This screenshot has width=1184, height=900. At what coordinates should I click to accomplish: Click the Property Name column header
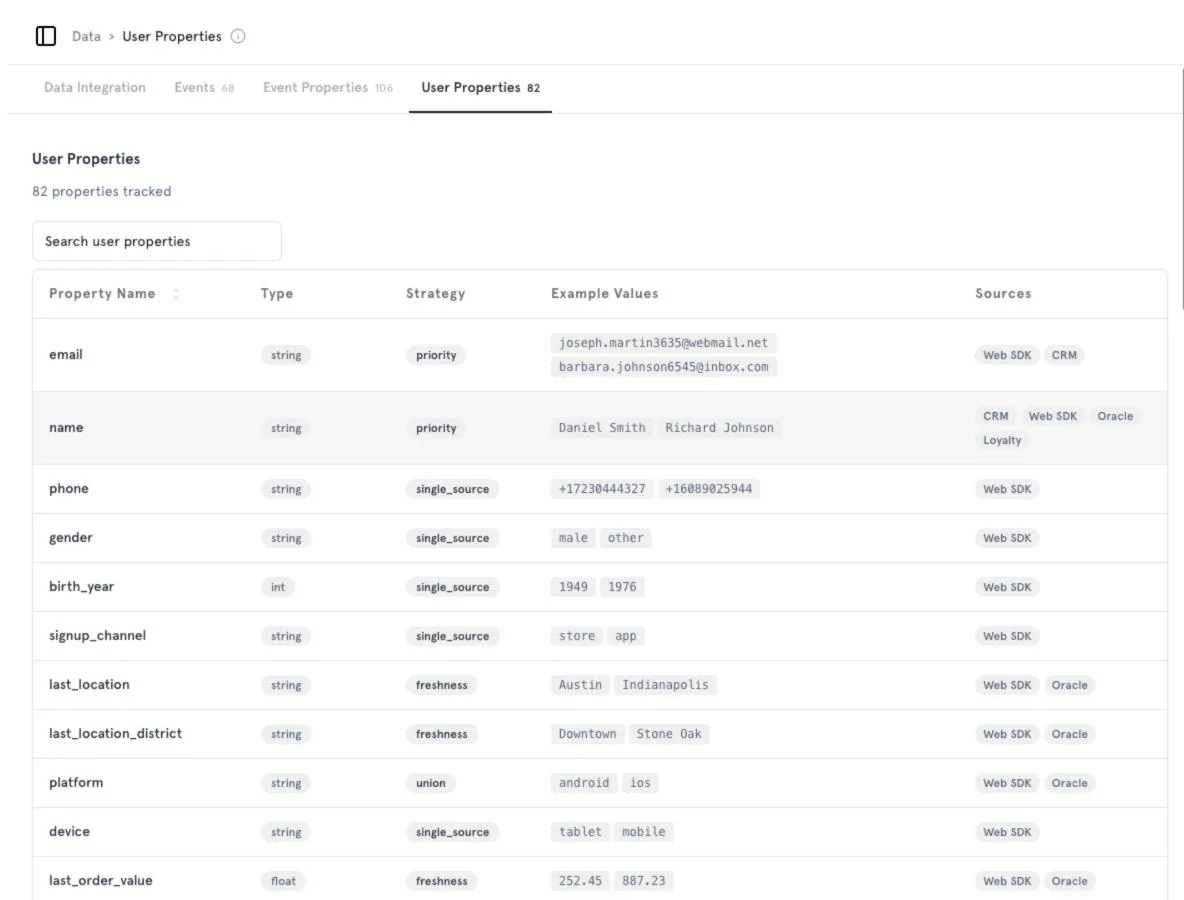click(102, 294)
